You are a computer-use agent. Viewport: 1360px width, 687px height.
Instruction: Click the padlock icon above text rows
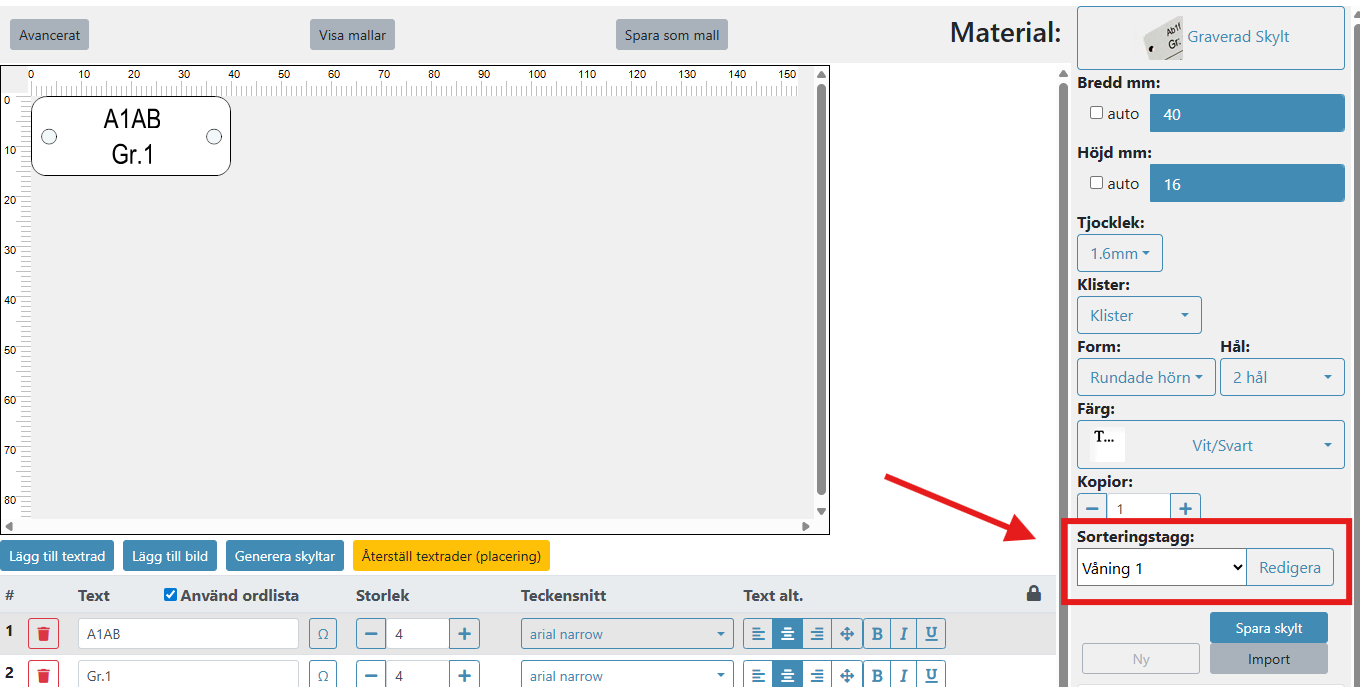pos(1034,594)
